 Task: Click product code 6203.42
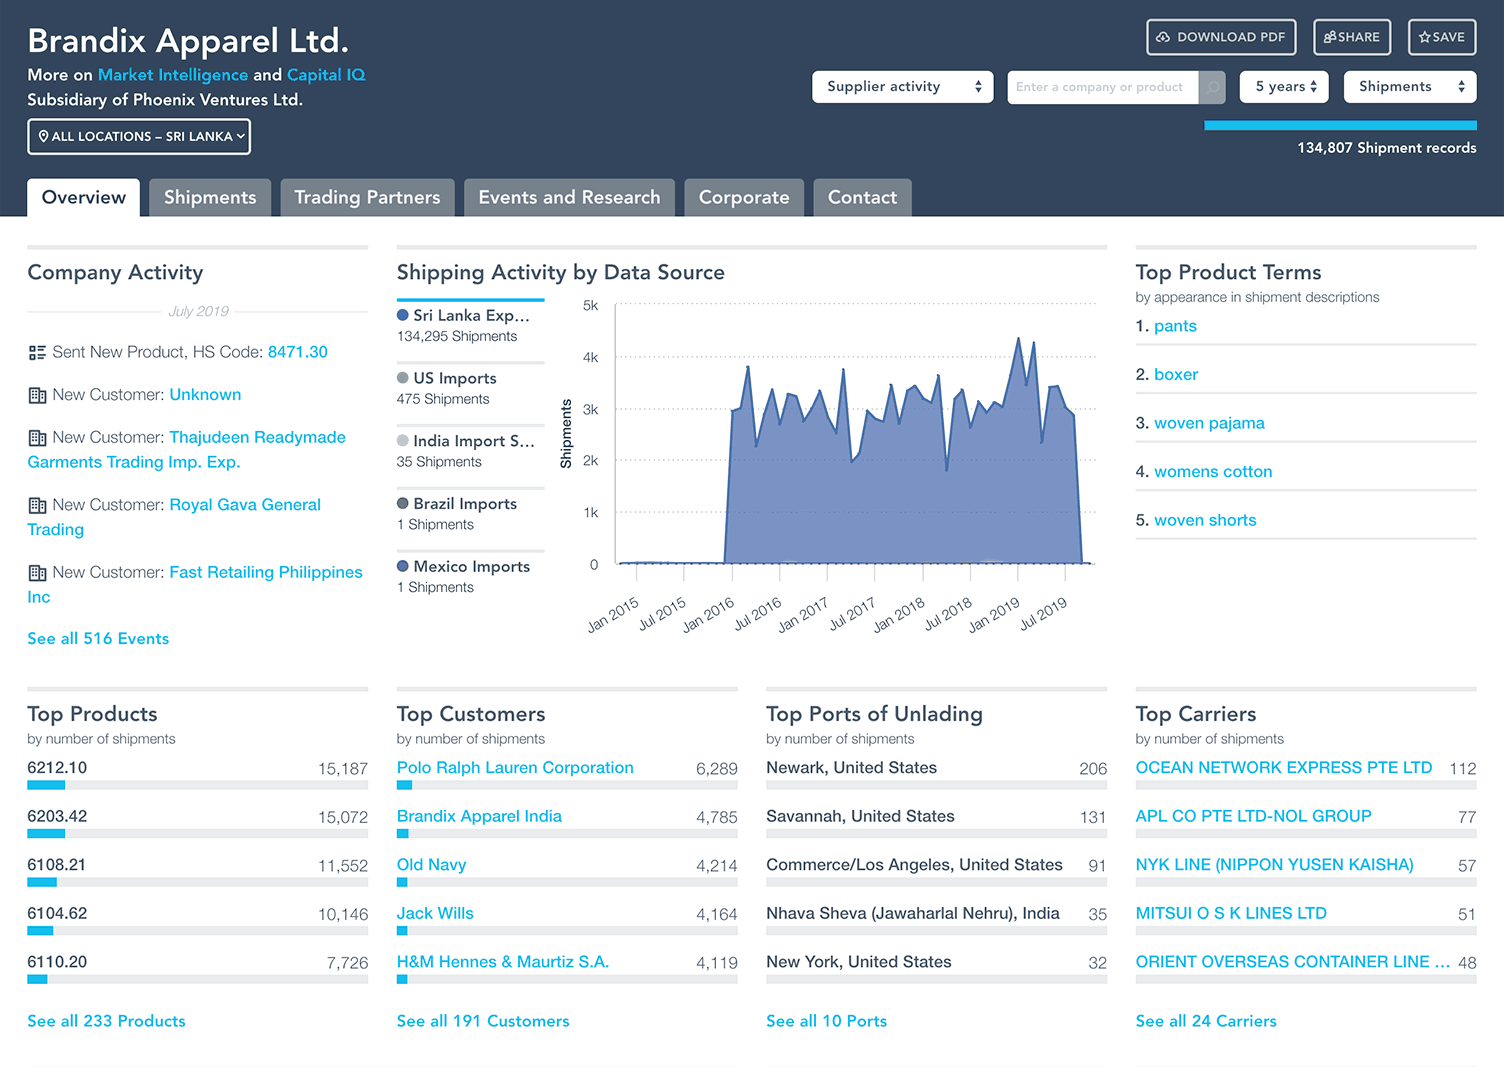pos(57,816)
